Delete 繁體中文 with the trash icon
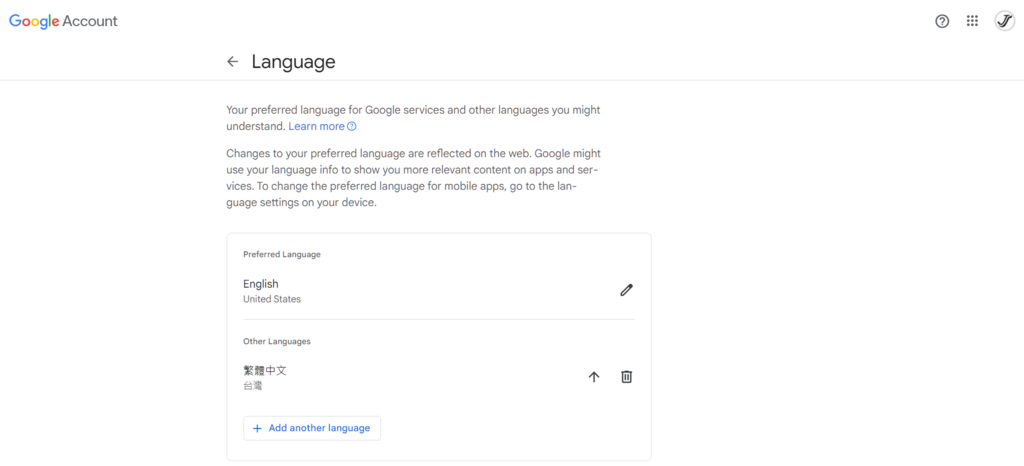 pyautogui.click(x=627, y=377)
